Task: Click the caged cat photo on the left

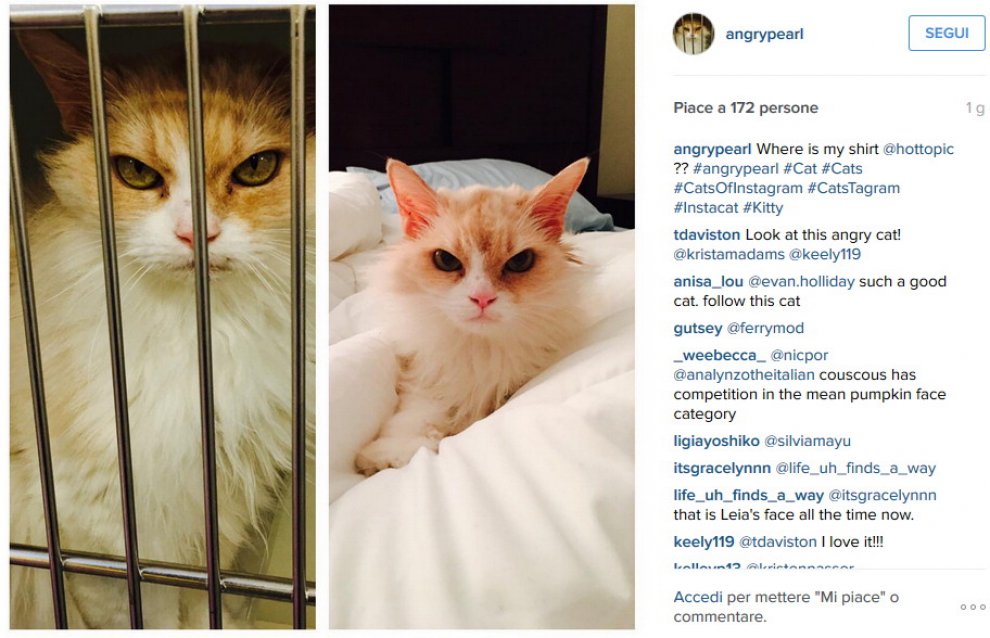Action: pyautogui.click(x=162, y=316)
